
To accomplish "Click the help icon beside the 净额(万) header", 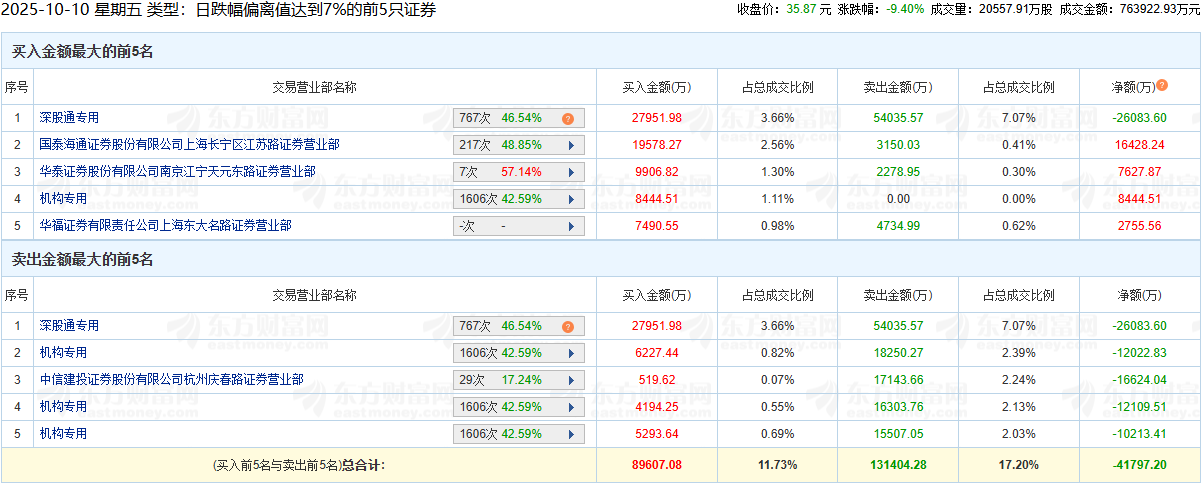I will point(1162,85).
